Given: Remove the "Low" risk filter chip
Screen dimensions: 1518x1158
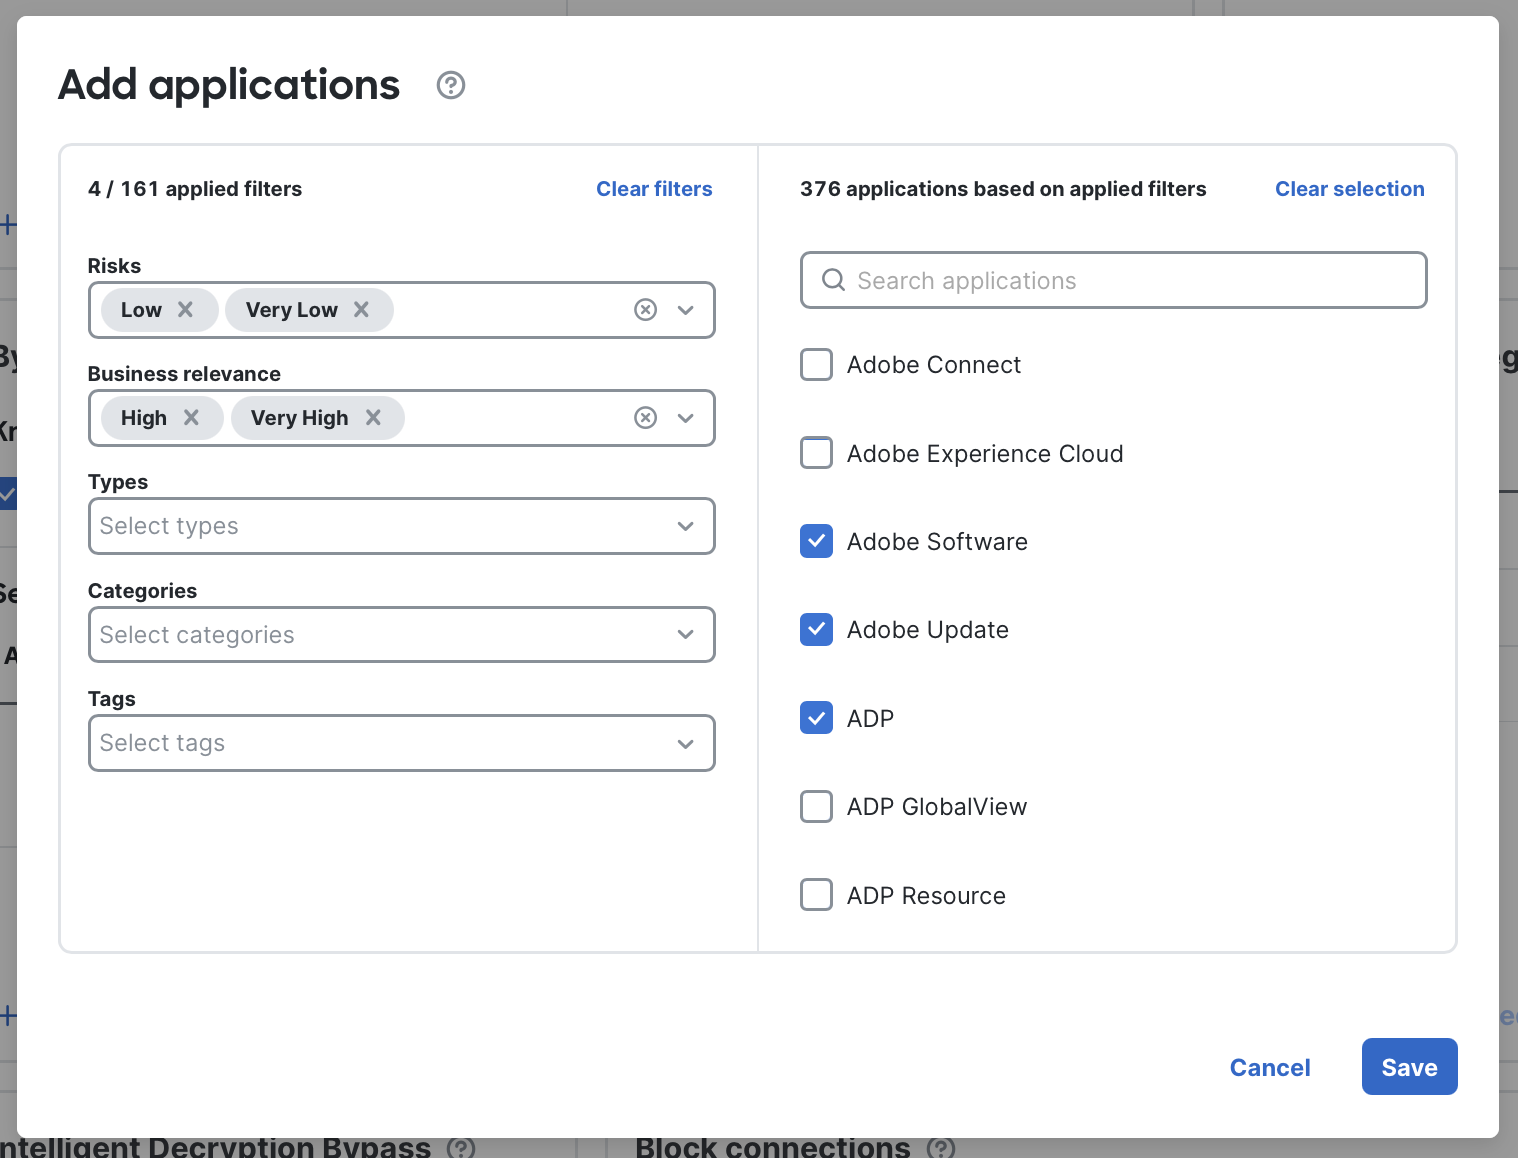Looking at the screenshot, I should tap(185, 310).
